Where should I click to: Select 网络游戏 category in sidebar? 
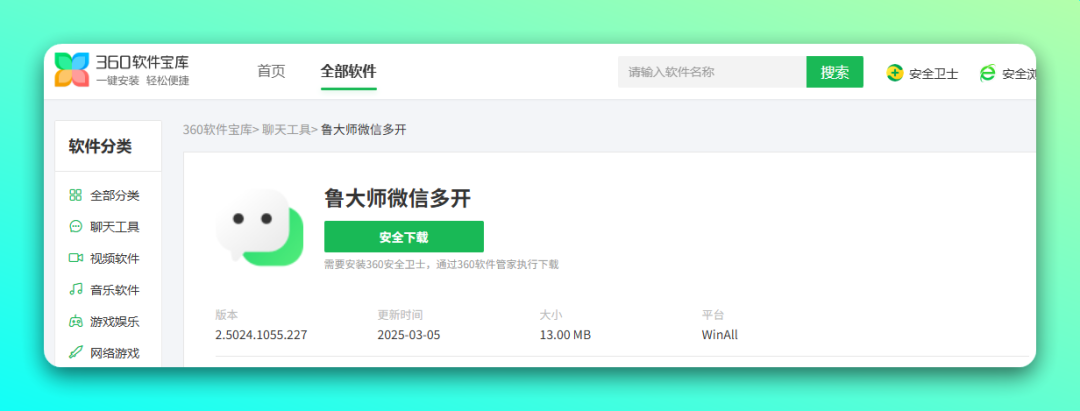point(114,354)
